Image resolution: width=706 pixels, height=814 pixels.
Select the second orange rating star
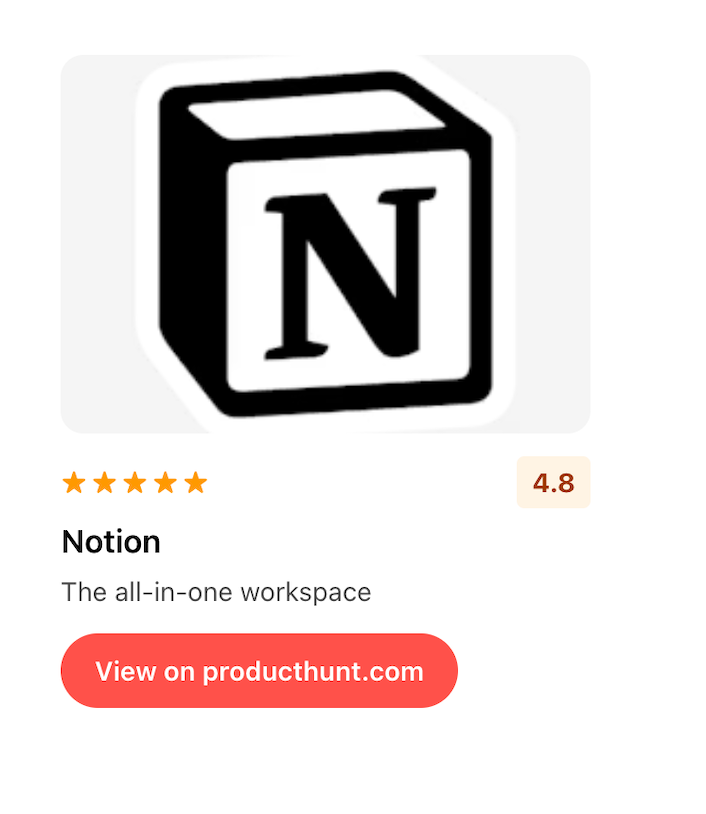click(104, 482)
